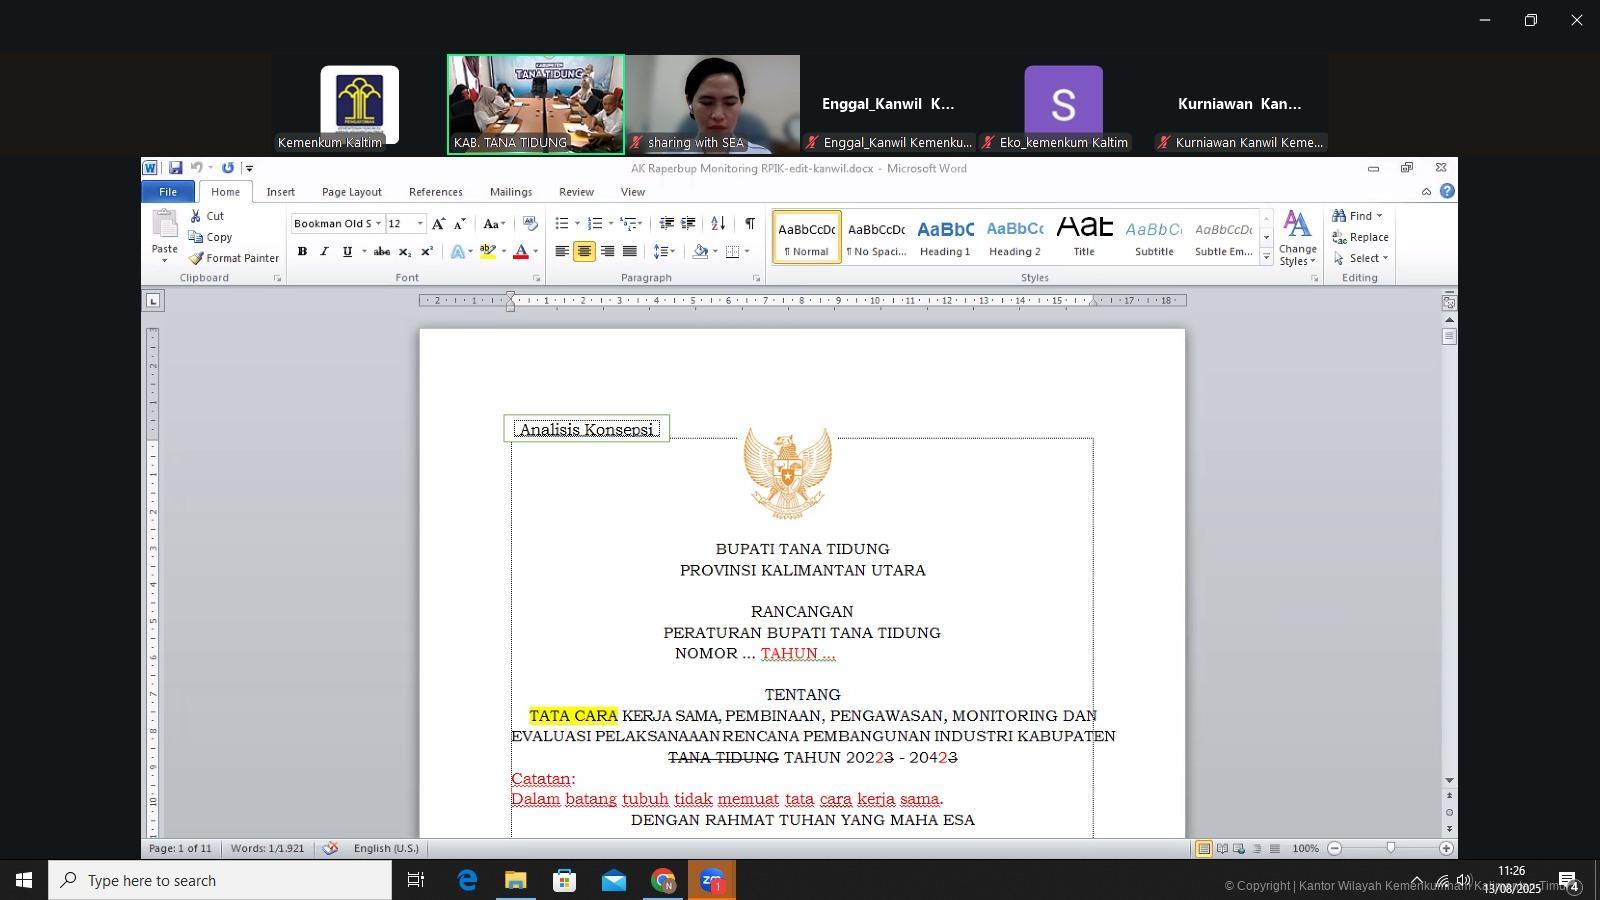This screenshot has height=900, width=1600.
Task: Expand the Bullets list dropdown arrow
Action: click(577, 224)
